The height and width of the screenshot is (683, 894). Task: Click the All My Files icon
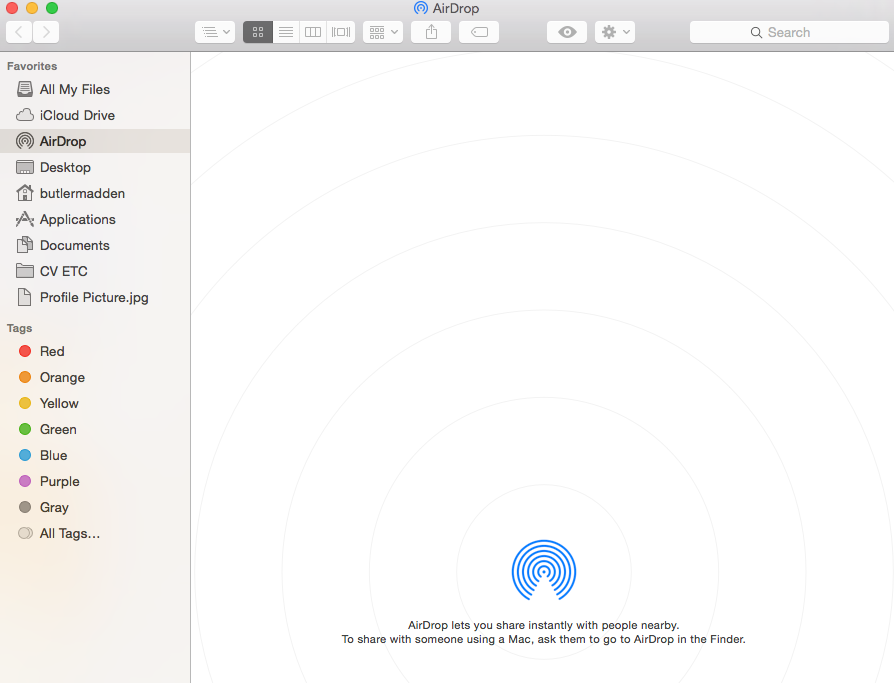click(x=25, y=89)
